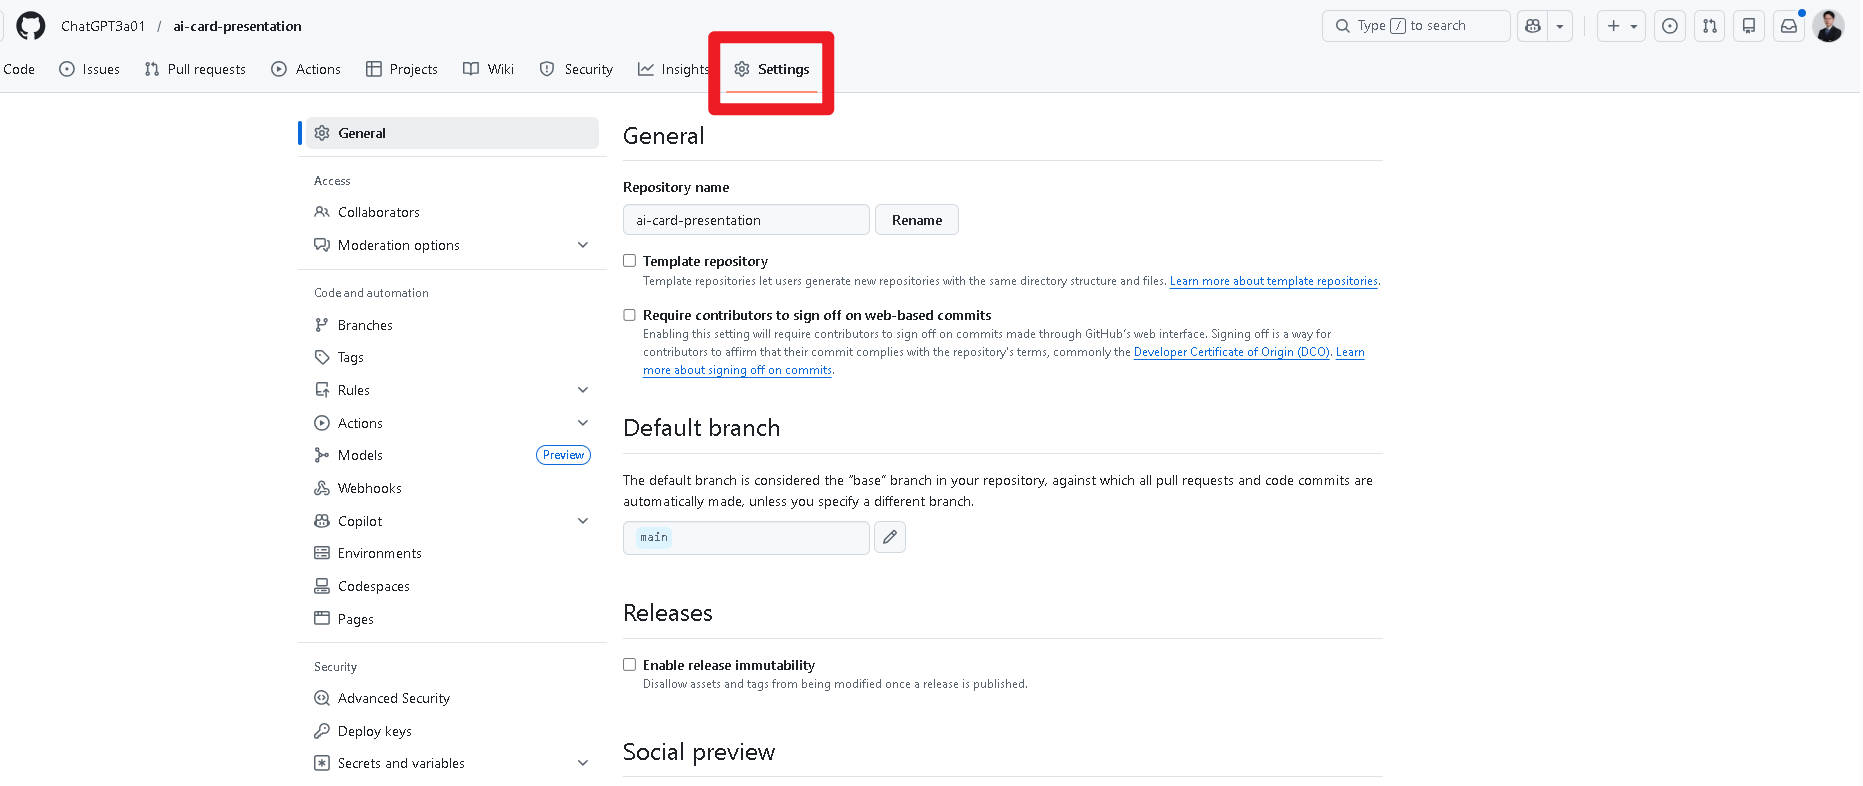Image resolution: width=1863 pixels, height=786 pixels.
Task: Check Require contributors to sign off checkbox
Action: pyautogui.click(x=629, y=315)
